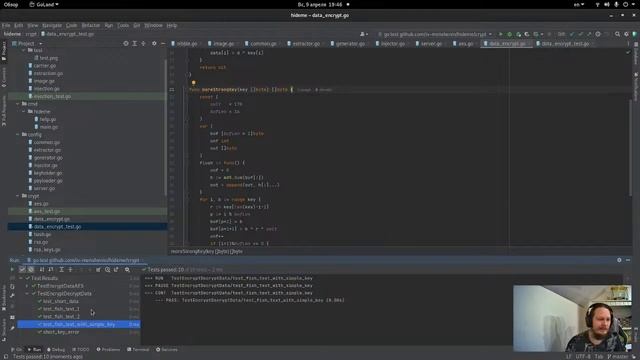The width and height of the screenshot is (640, 360).
Task: Click Expand All icon in Project panel header
Action: 134,43
